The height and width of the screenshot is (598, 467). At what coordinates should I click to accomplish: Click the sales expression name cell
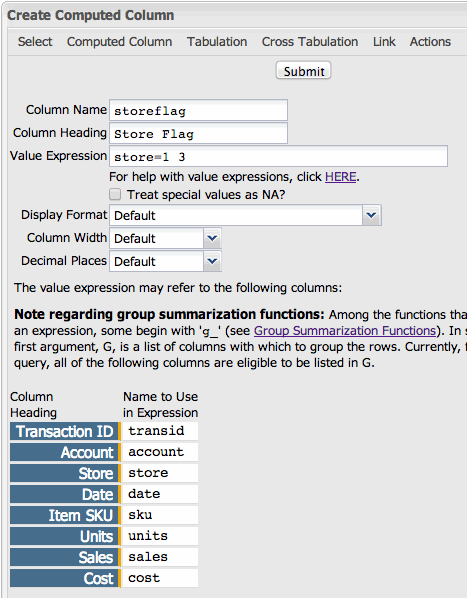pos(160,557)
